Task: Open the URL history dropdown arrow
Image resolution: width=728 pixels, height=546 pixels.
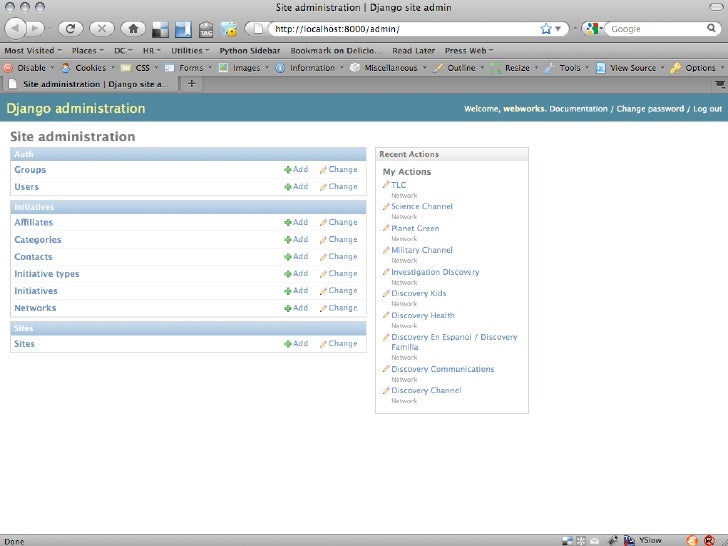Action: tap(558, 29)
